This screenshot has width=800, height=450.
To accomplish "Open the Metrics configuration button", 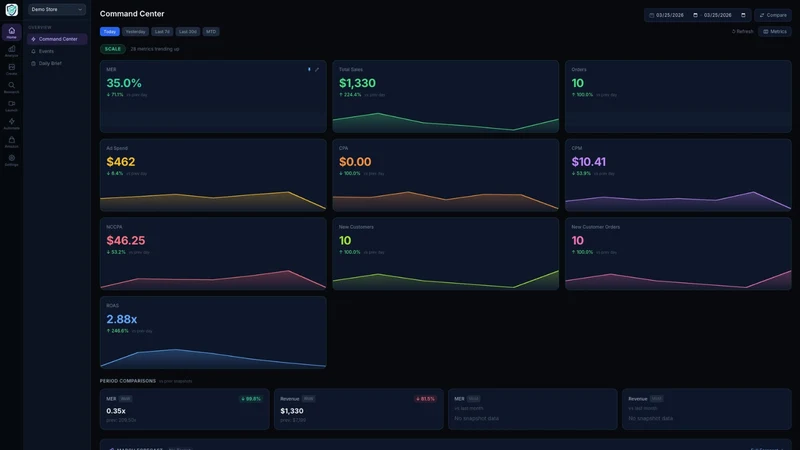I will [x=774, y=32].
